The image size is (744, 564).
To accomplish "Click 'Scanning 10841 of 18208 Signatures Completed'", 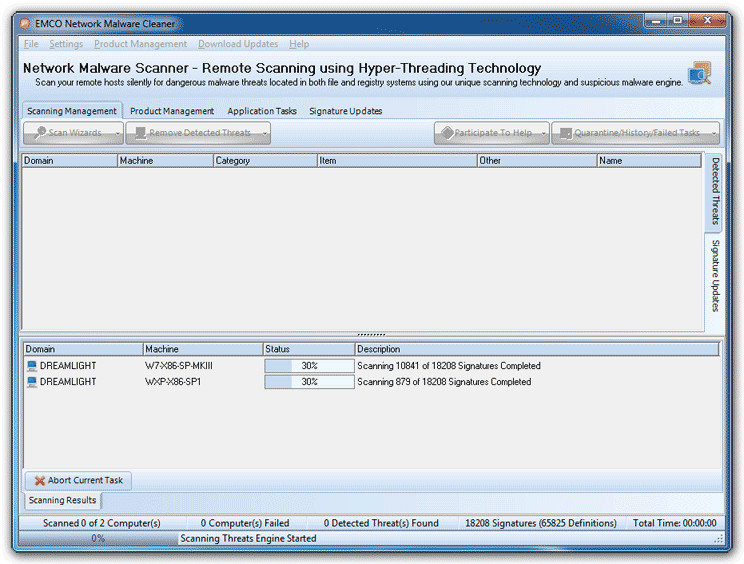I will point(449,366).
